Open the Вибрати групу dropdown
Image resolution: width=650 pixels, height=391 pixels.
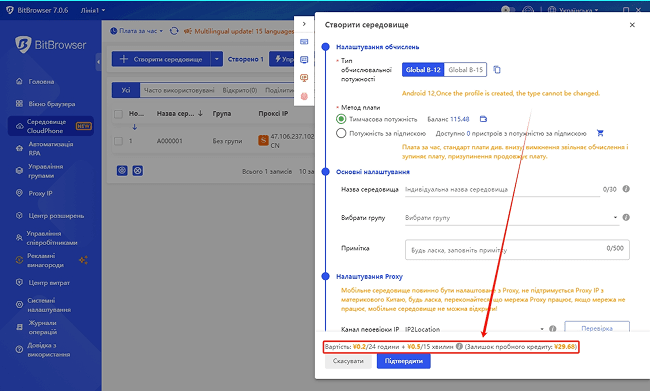tap(512, 218)
